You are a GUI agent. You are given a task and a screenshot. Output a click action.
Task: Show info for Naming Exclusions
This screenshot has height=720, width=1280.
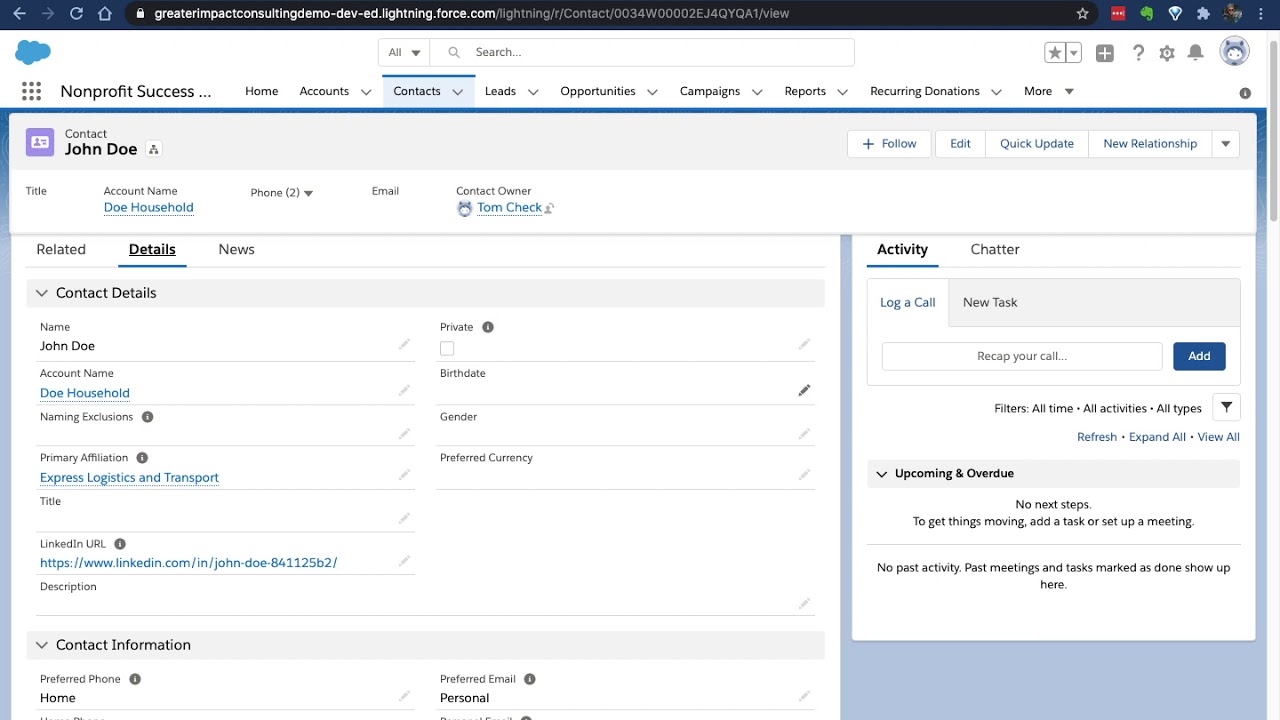(x=147, y=417)
